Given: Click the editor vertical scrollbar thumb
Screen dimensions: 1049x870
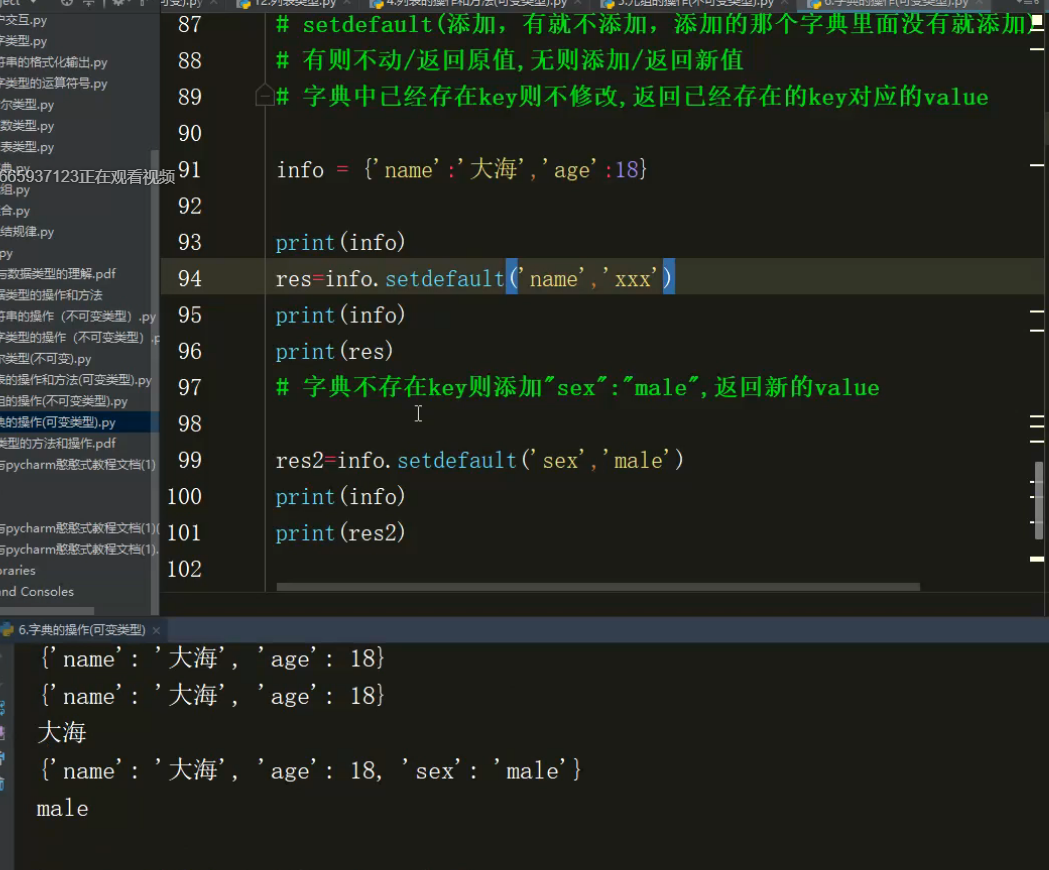Looking at the screenshot, I should tap(1039, 500).
